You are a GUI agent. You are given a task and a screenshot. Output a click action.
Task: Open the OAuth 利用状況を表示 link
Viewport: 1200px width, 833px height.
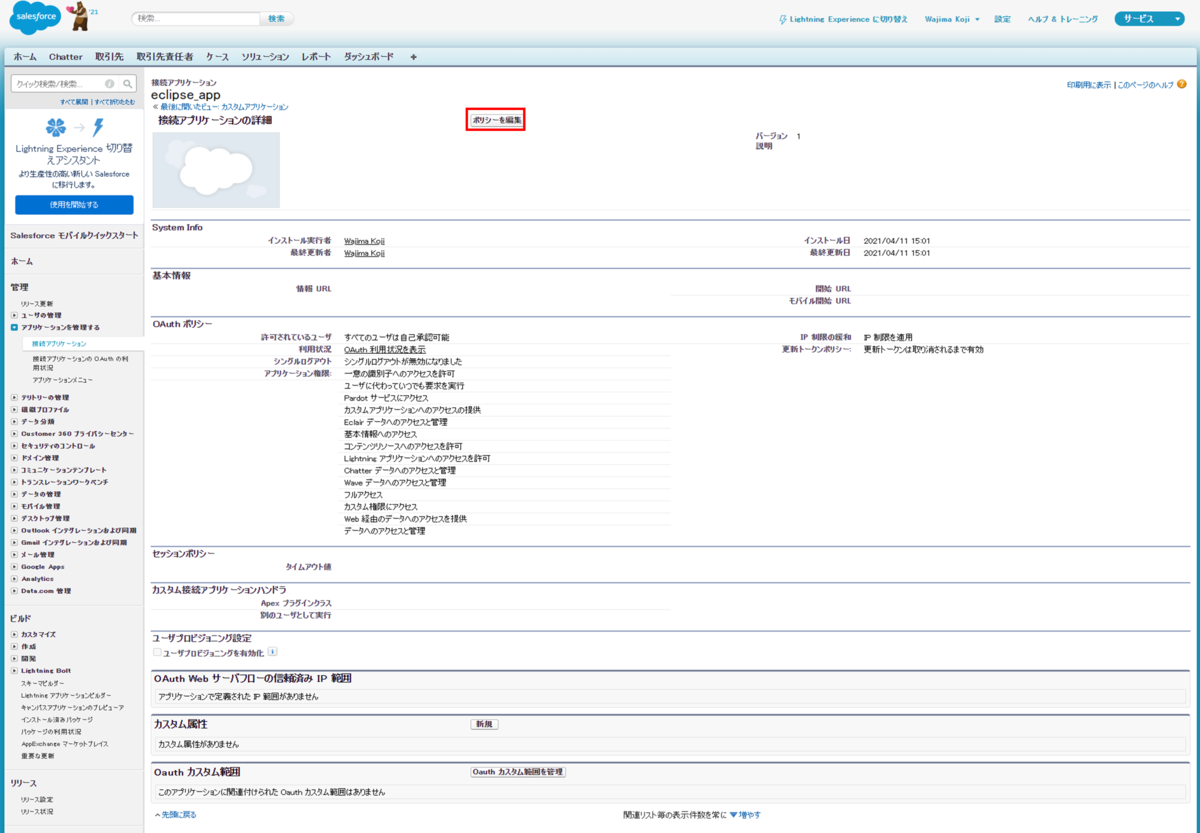point(385,350)
